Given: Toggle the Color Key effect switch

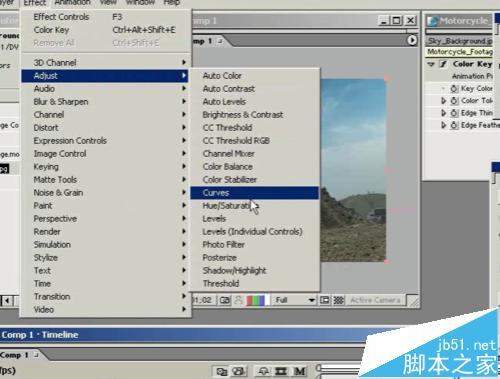Looking at the screenshot, I should [443, 64].
